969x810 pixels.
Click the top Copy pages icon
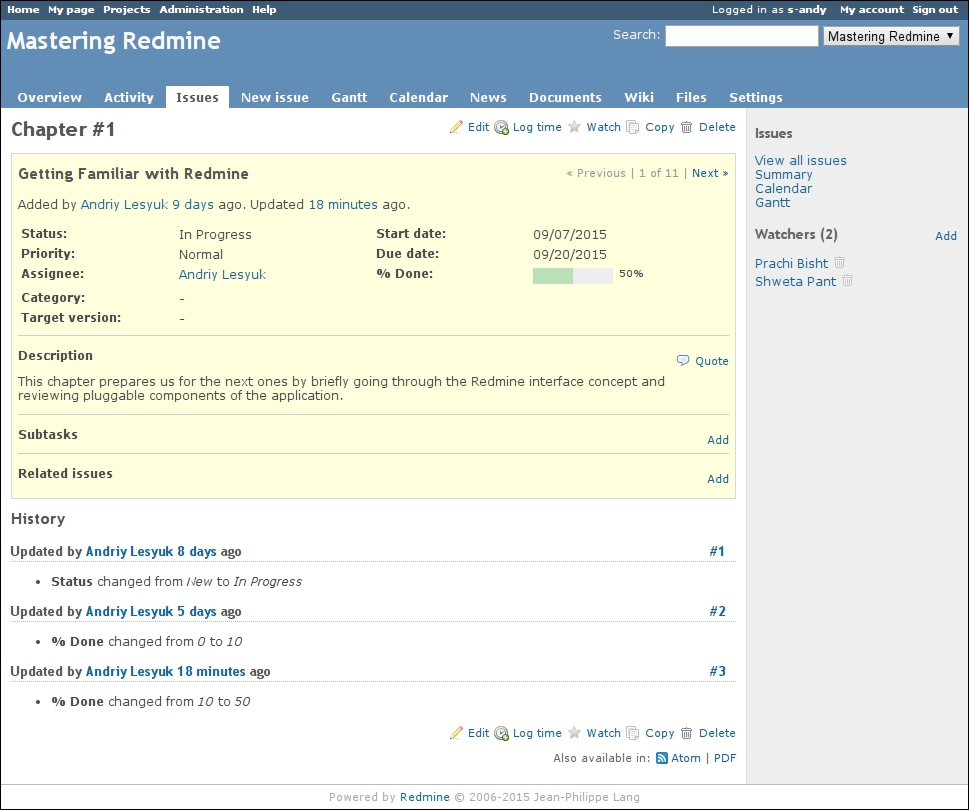[x=632, y=127]
